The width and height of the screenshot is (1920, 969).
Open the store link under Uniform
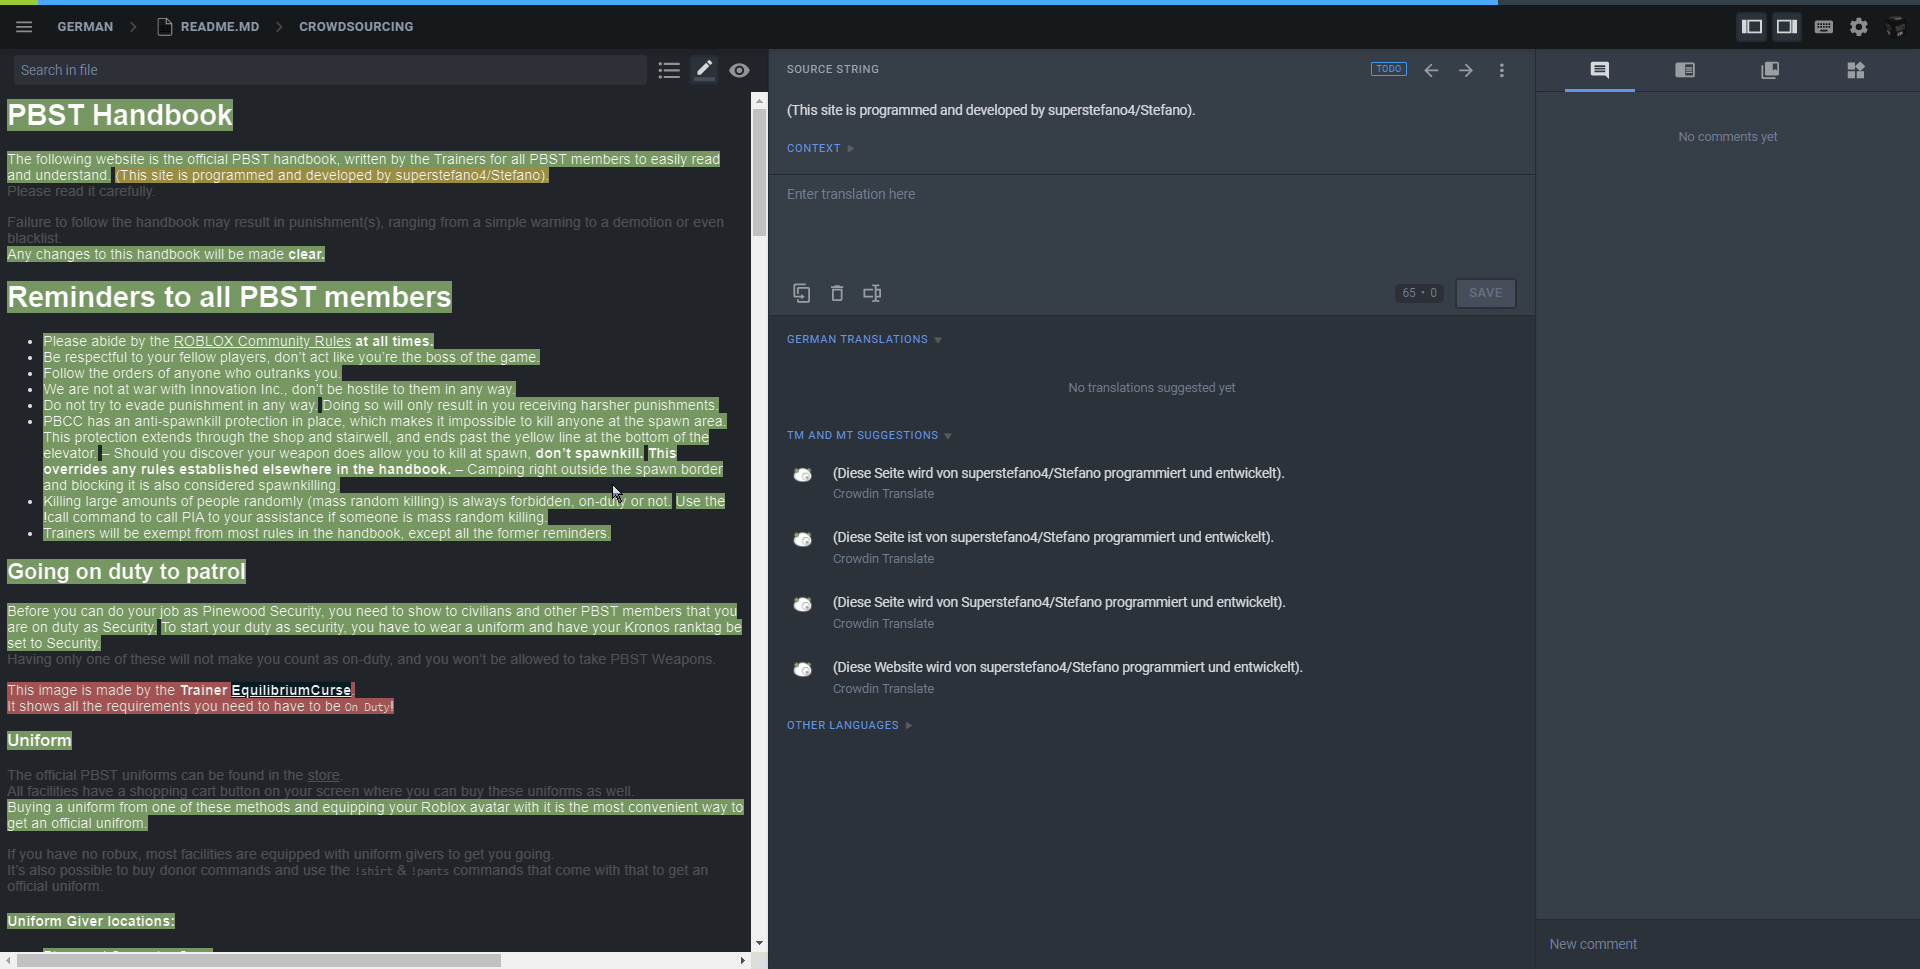[323, 775]
